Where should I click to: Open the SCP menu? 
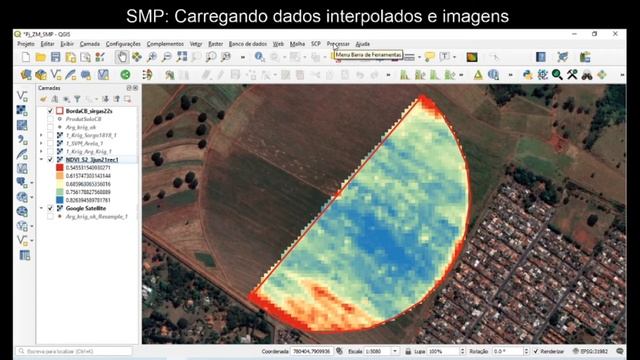pos(316,44)
